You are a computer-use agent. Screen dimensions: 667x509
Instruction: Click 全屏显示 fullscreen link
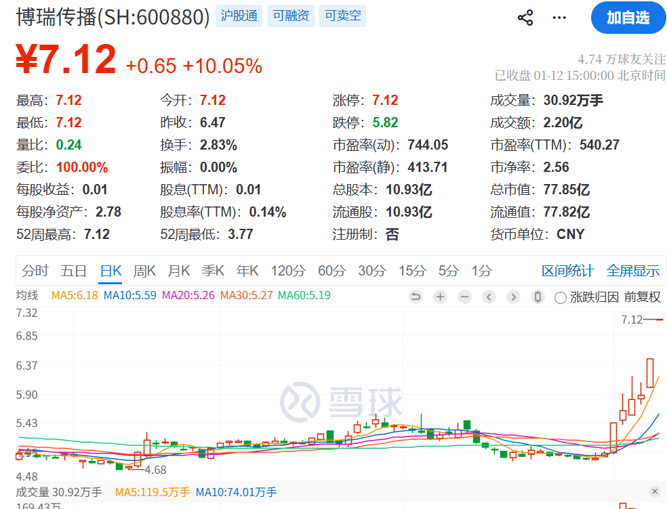pos(633,270)
